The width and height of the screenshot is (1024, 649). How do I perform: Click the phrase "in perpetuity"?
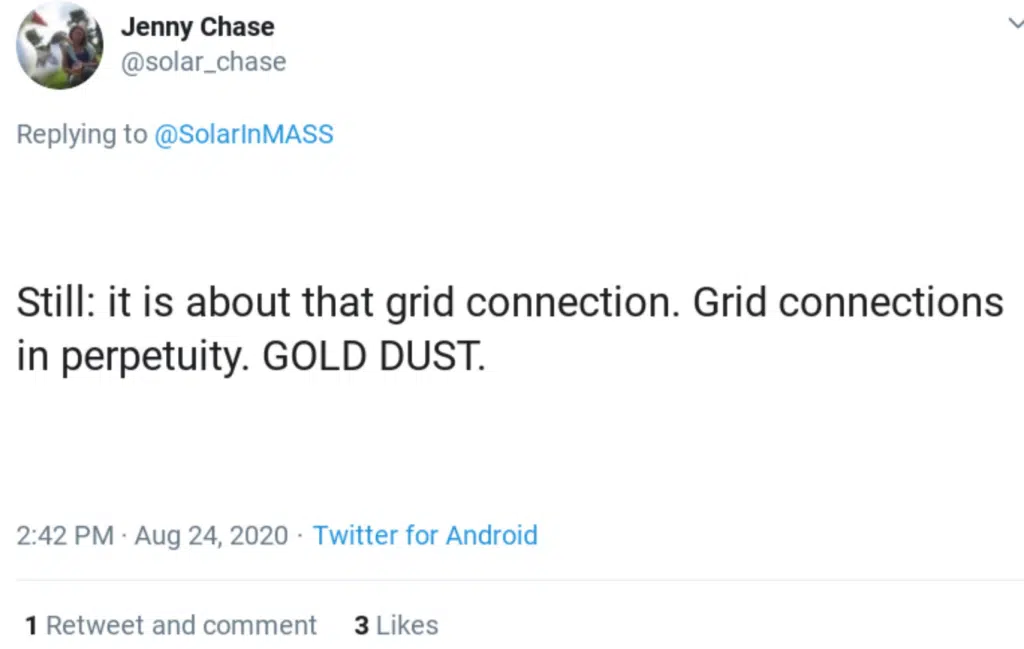(x=132, y=358)
